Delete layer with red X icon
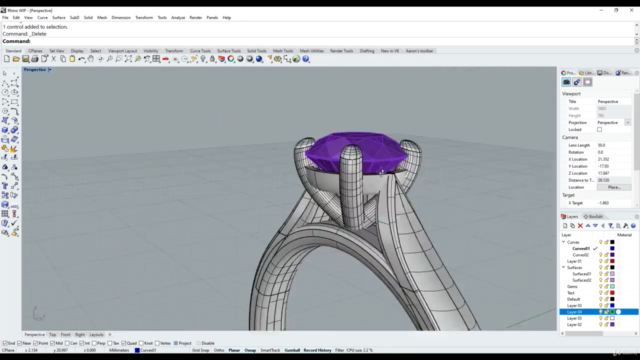The height and width of the screenshot is (360, 640). coord(580,226)
